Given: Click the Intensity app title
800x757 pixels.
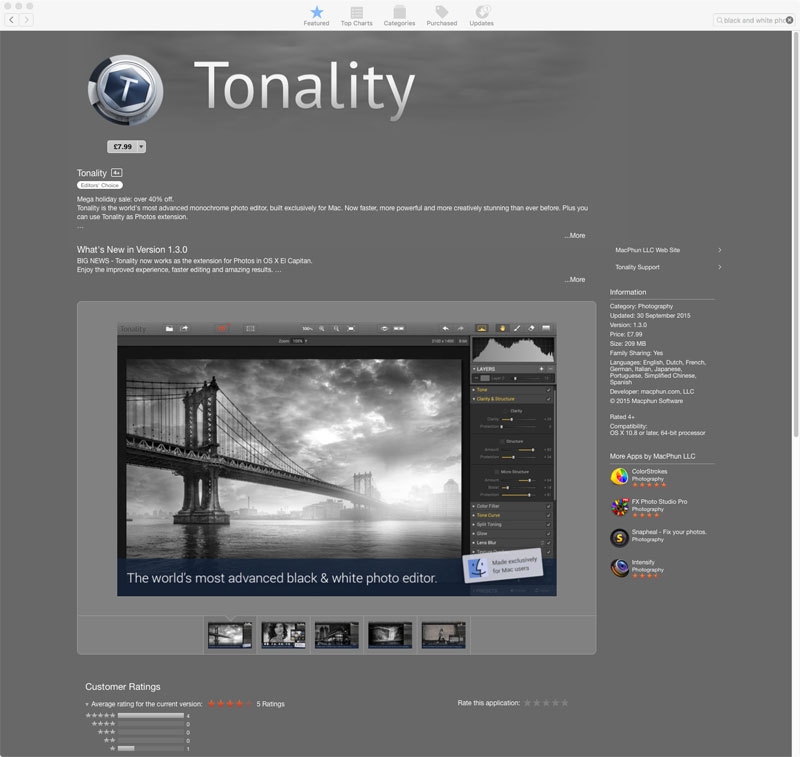Looking at the screenshot, I should pos(643,562).
